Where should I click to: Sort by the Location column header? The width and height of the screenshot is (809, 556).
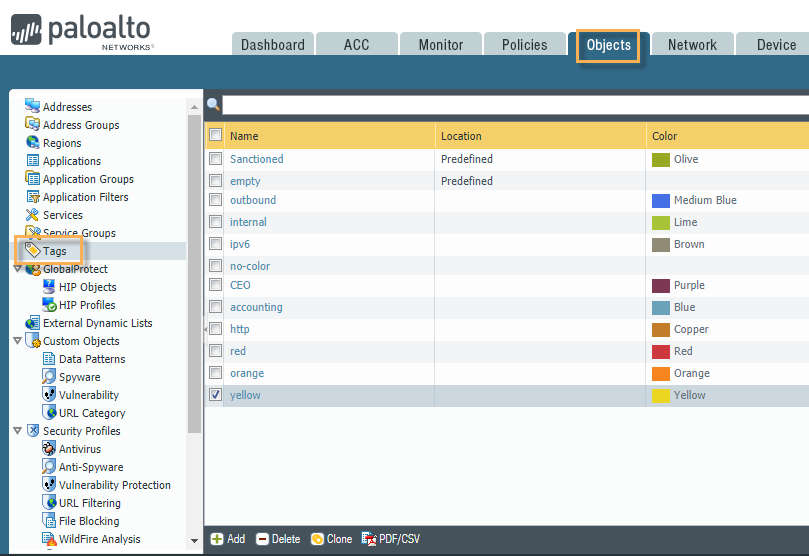pyautogui.click(x=540, y=136)
